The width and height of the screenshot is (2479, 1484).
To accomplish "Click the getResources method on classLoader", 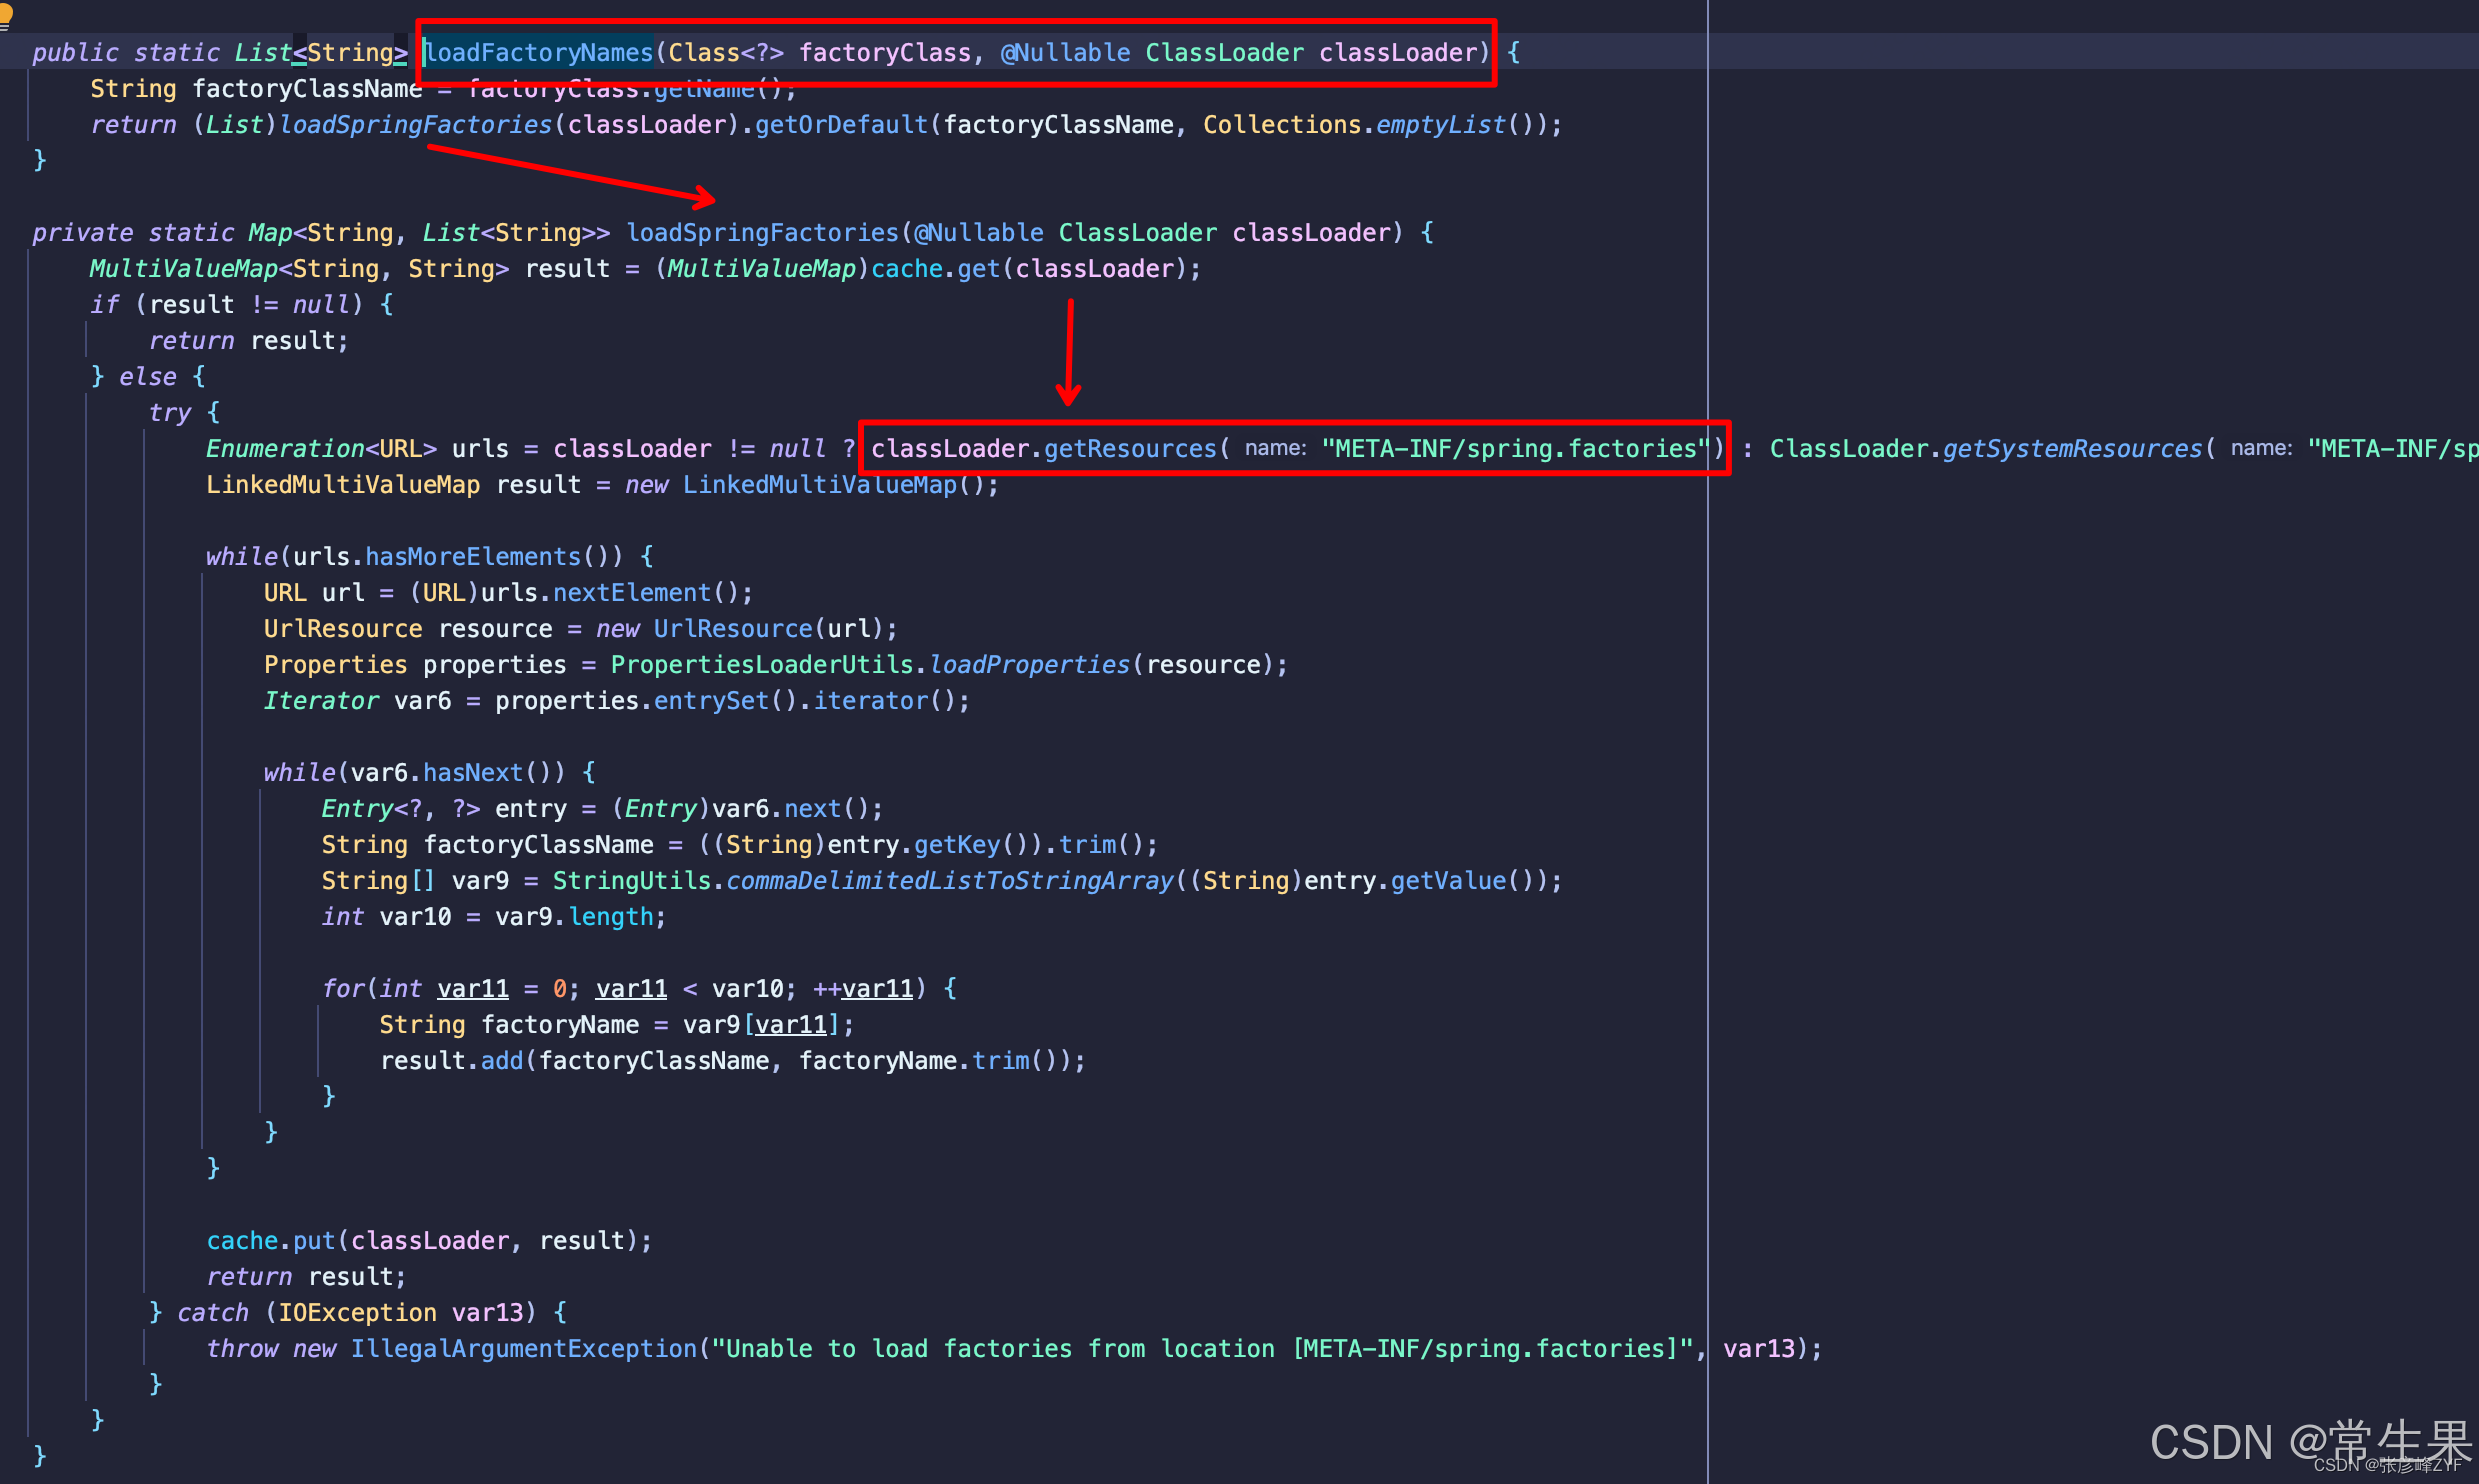I will pyautogui.click(x=1128, y=448).
